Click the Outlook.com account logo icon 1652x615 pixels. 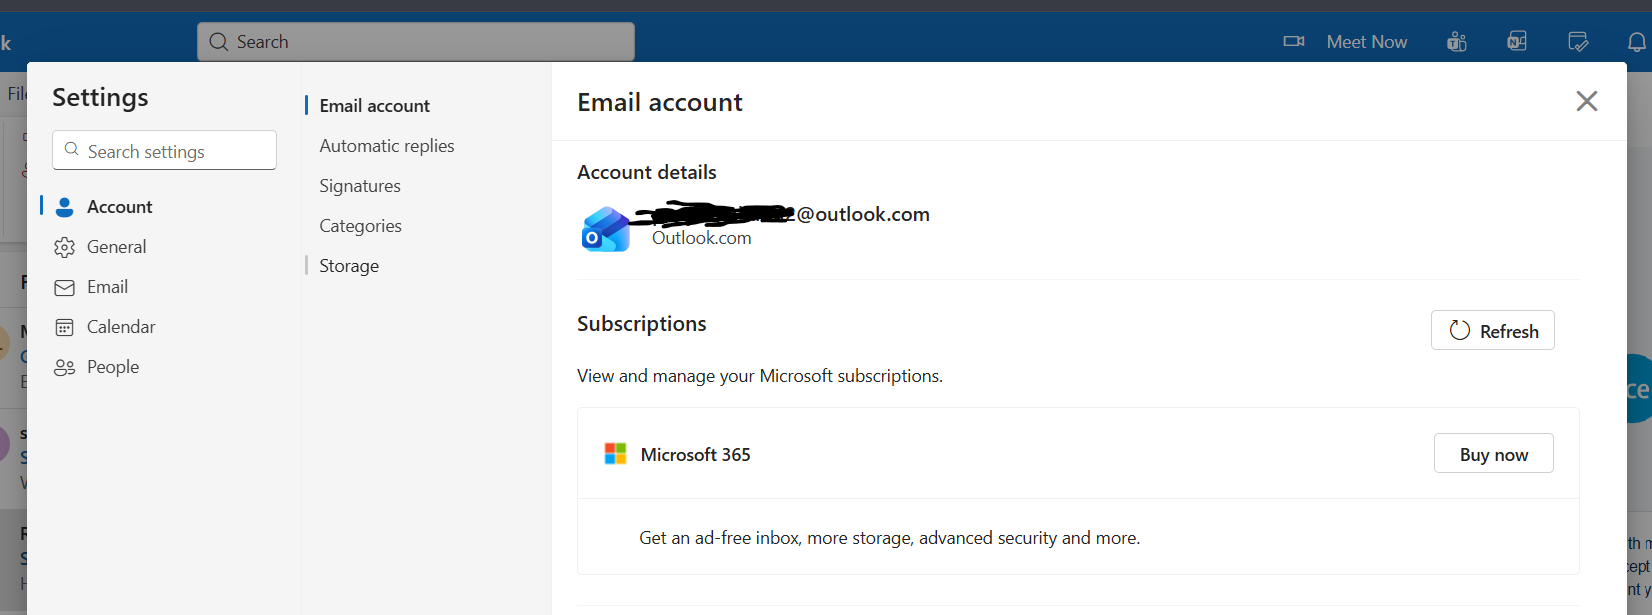coord(606,229)
